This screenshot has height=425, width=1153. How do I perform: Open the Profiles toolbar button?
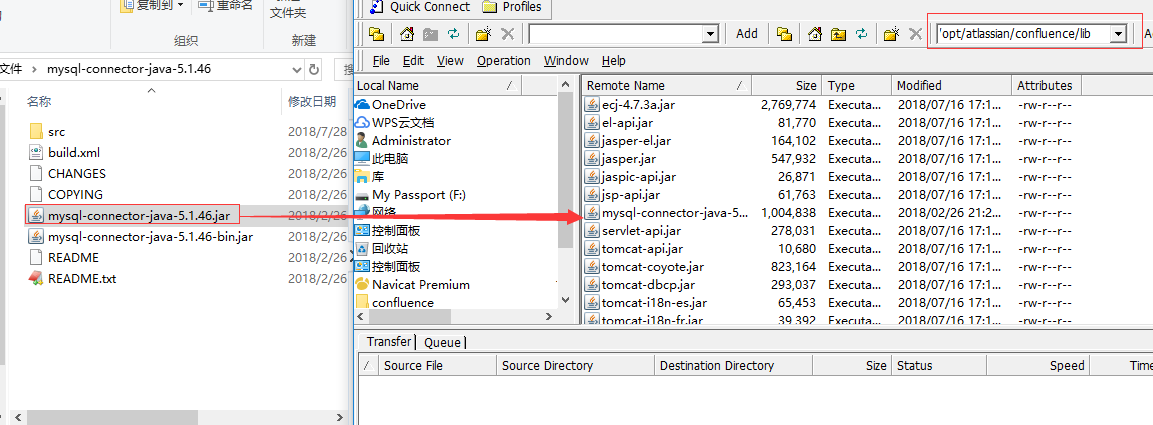click(512, 7)
